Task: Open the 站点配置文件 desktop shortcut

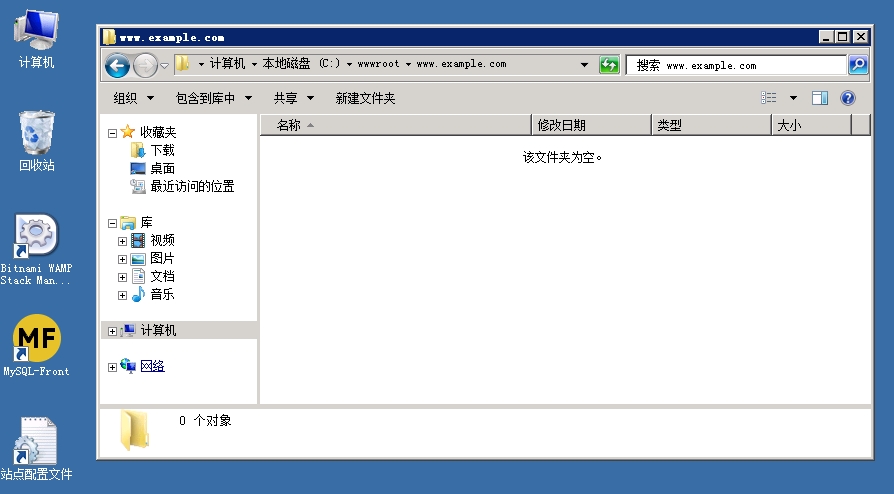Action: coord(36,443)
